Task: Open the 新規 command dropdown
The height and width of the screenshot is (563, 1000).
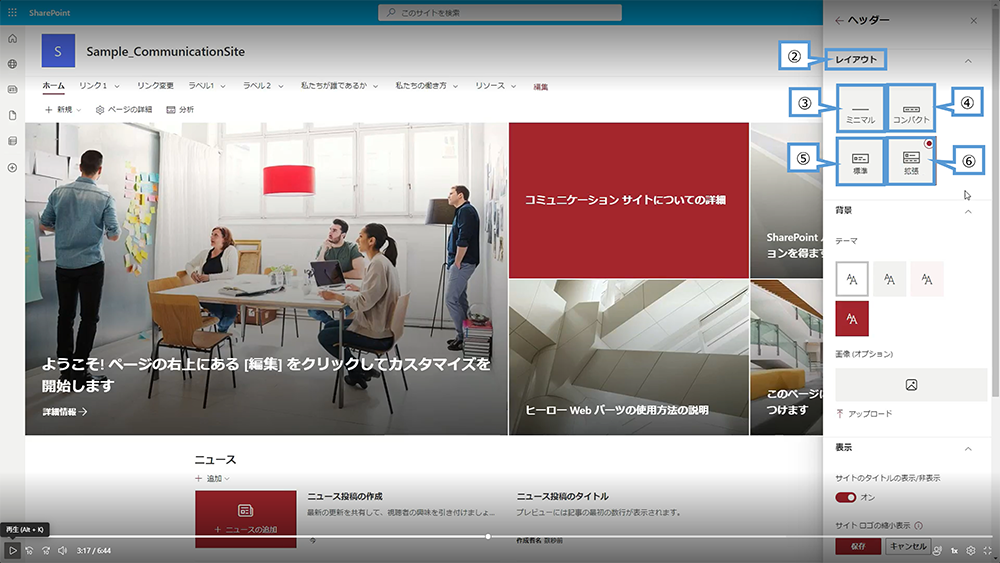Action: pos(63,110)
